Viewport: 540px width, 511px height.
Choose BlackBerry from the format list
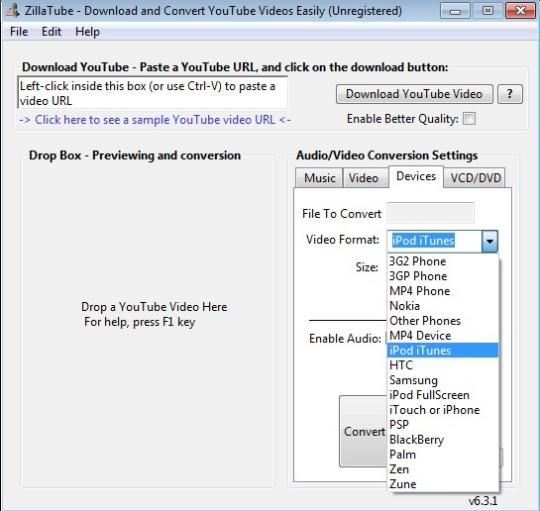point(443,439)
